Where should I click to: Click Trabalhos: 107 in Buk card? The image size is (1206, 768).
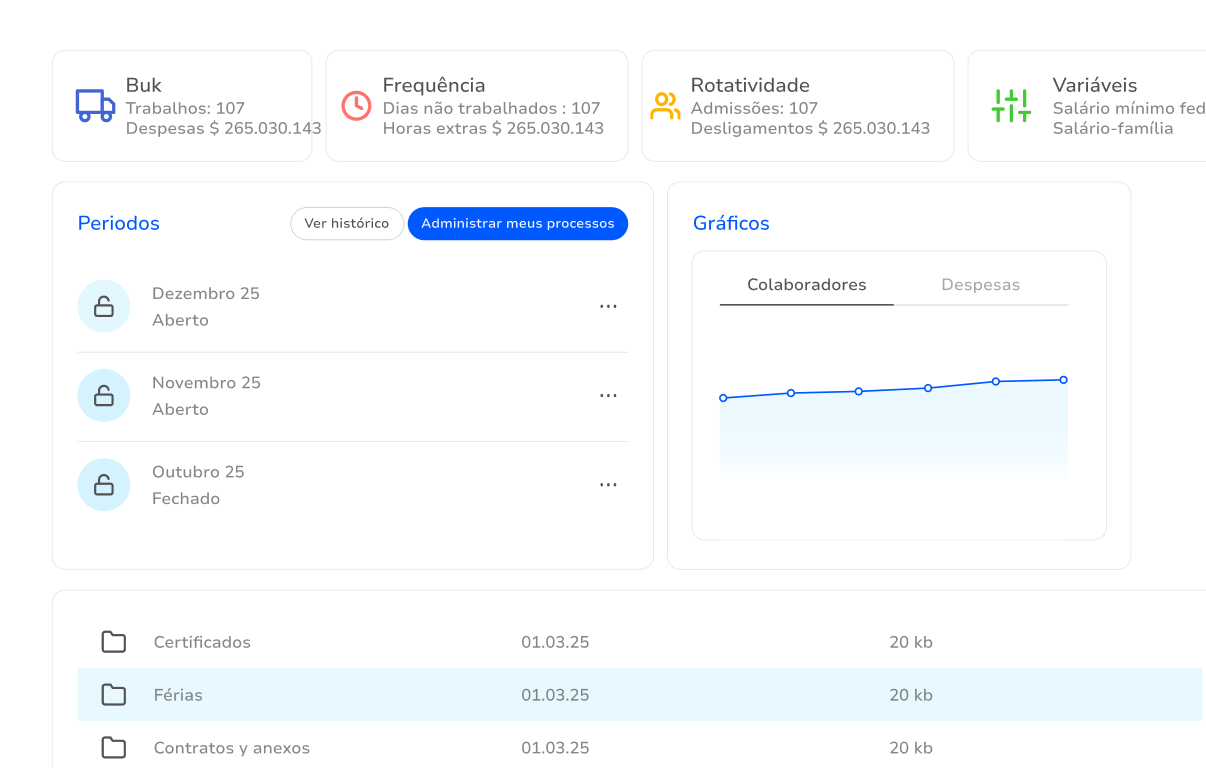click(x=185, y=108)
